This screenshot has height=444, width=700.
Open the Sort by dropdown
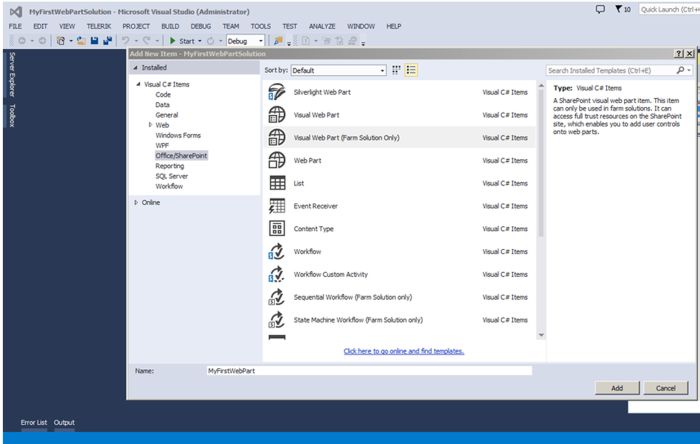point(338,71)
